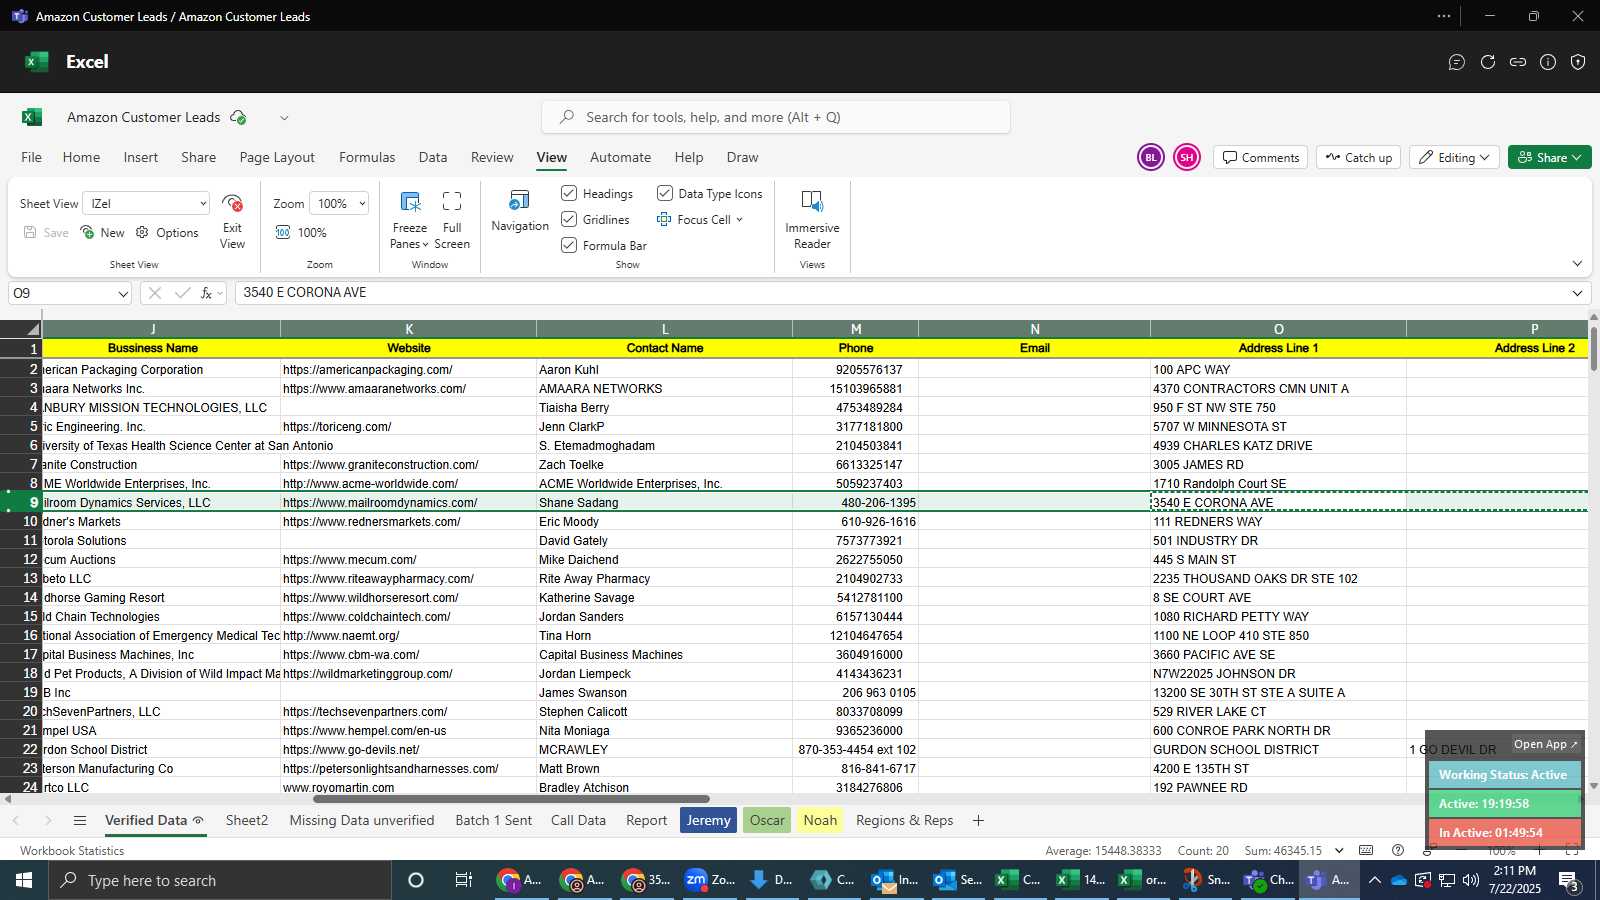The height and width of the screenshot is (900, 1600).
Task: Select row header 9
Action: (21, 503)
